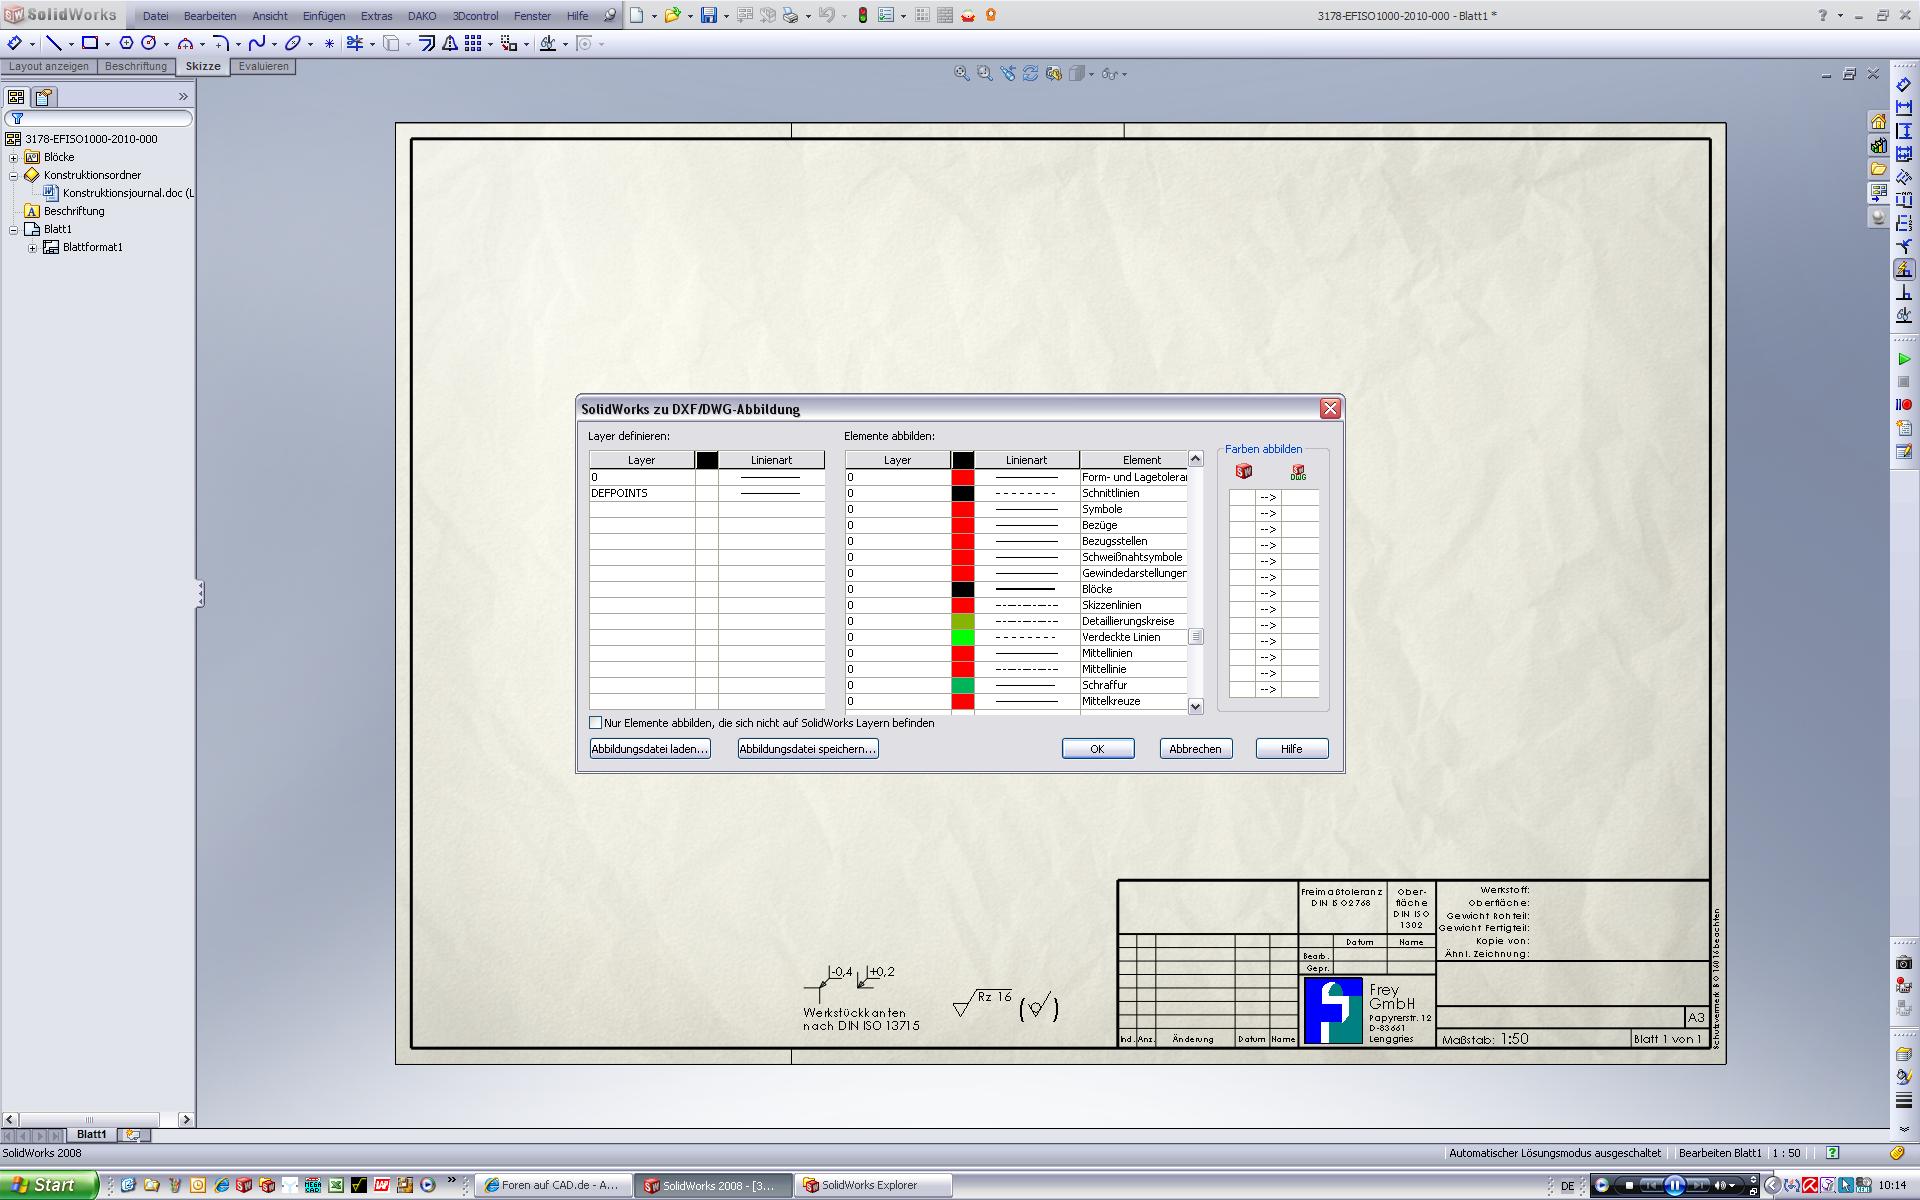Expand the Blattformat1 tree node
Viewport: 1920px width, 1200px height.
[x=33, y=247]
